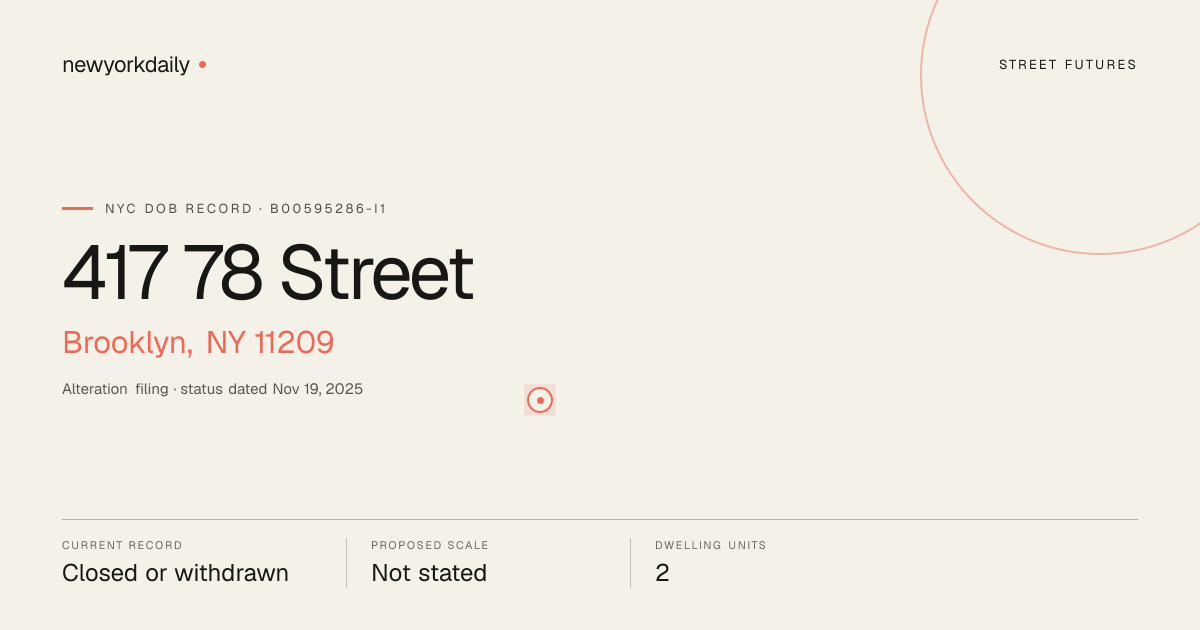Screen dimensions: 1200x630
Task: Click the DWELLING UNITS label
Action: tap(711, 546)
